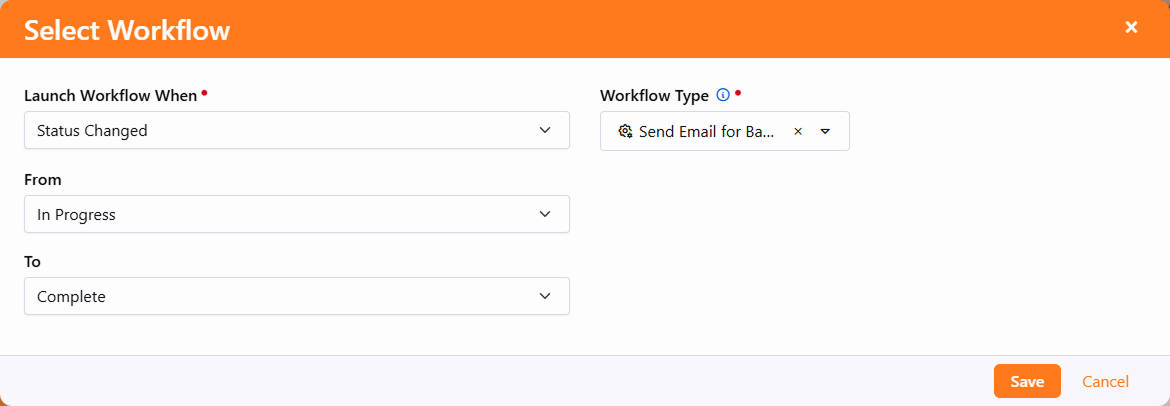Click the gear icon in Workflow Type field

(626, 131)
